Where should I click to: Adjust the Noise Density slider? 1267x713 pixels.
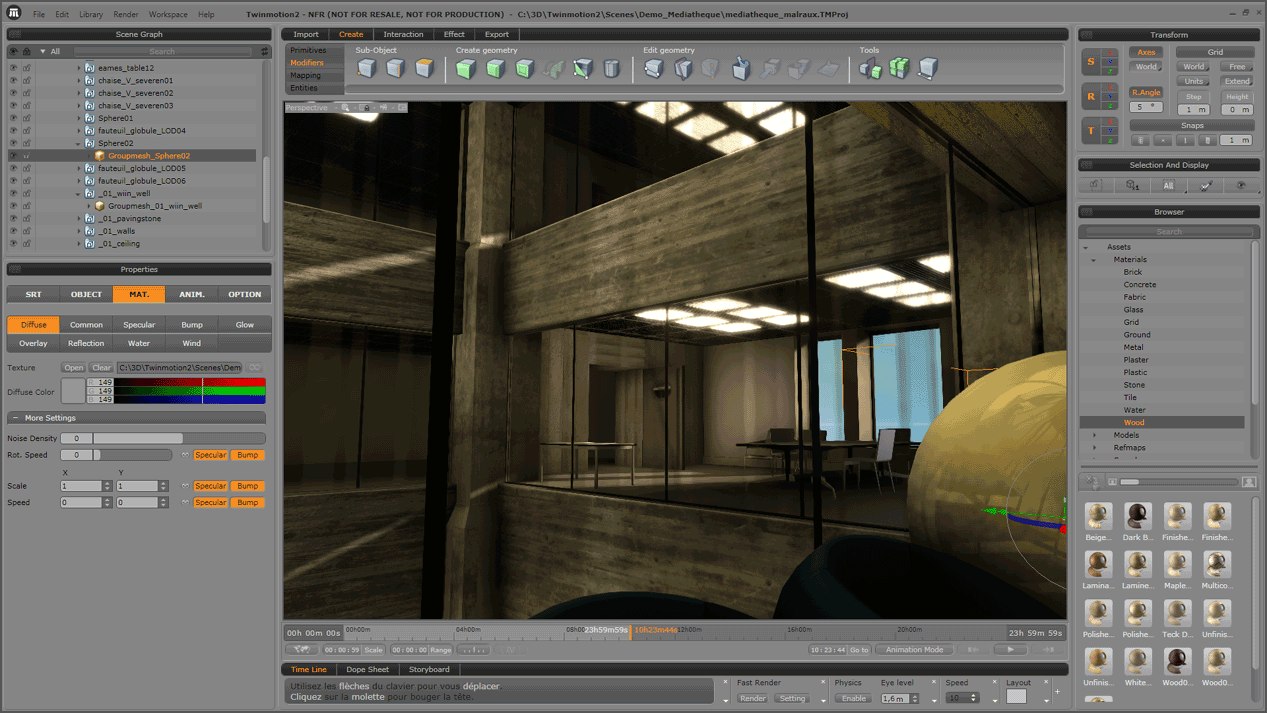coord(137,438)
